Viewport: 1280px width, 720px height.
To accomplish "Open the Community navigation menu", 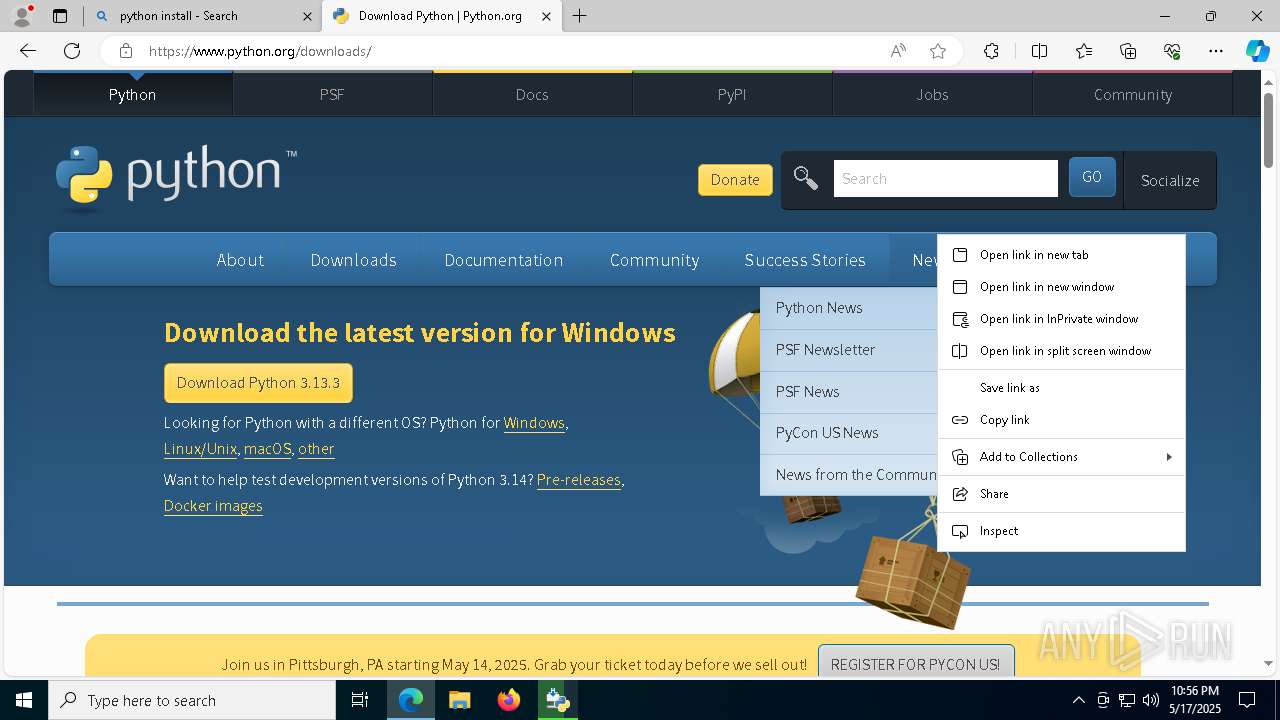I will 654,260.
